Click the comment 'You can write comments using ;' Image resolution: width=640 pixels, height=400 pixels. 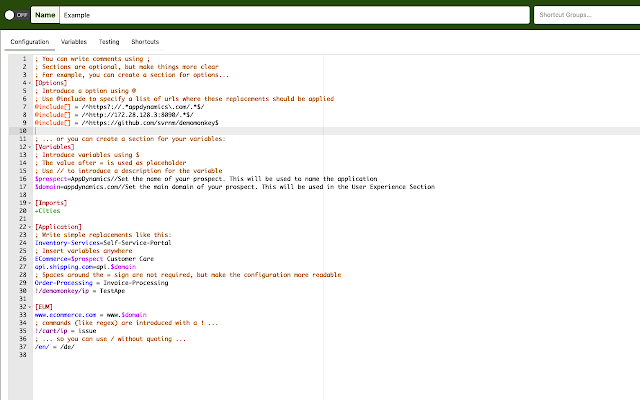93,59
